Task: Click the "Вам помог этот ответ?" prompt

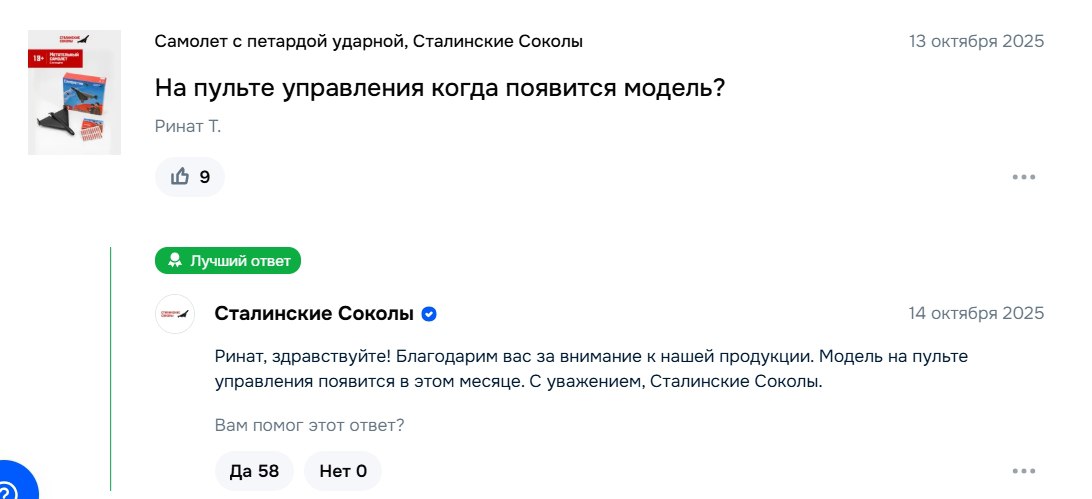Action: coord(309,425)
